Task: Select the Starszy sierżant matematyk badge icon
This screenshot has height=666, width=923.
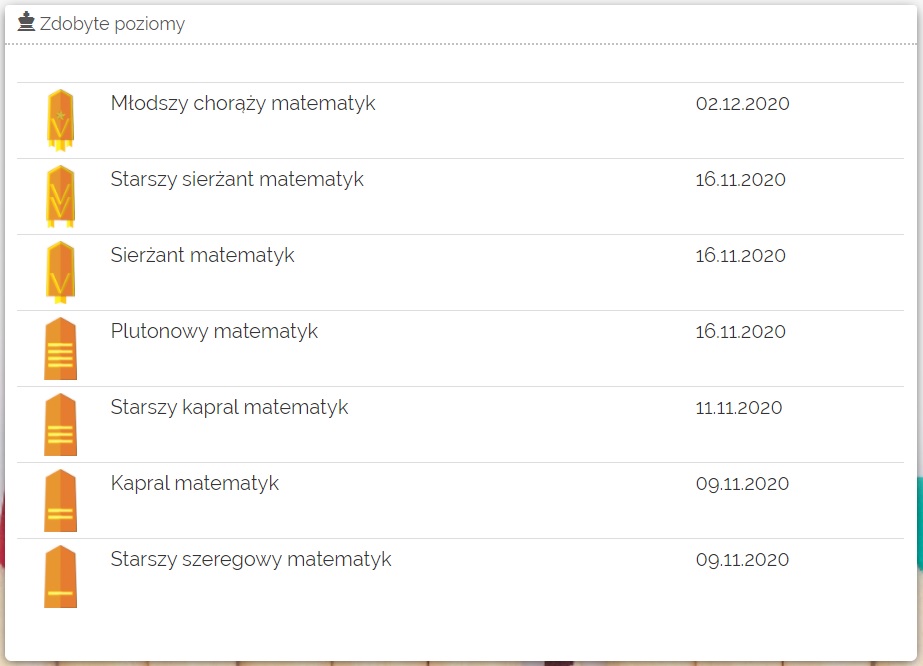Action: click(60, 196)
